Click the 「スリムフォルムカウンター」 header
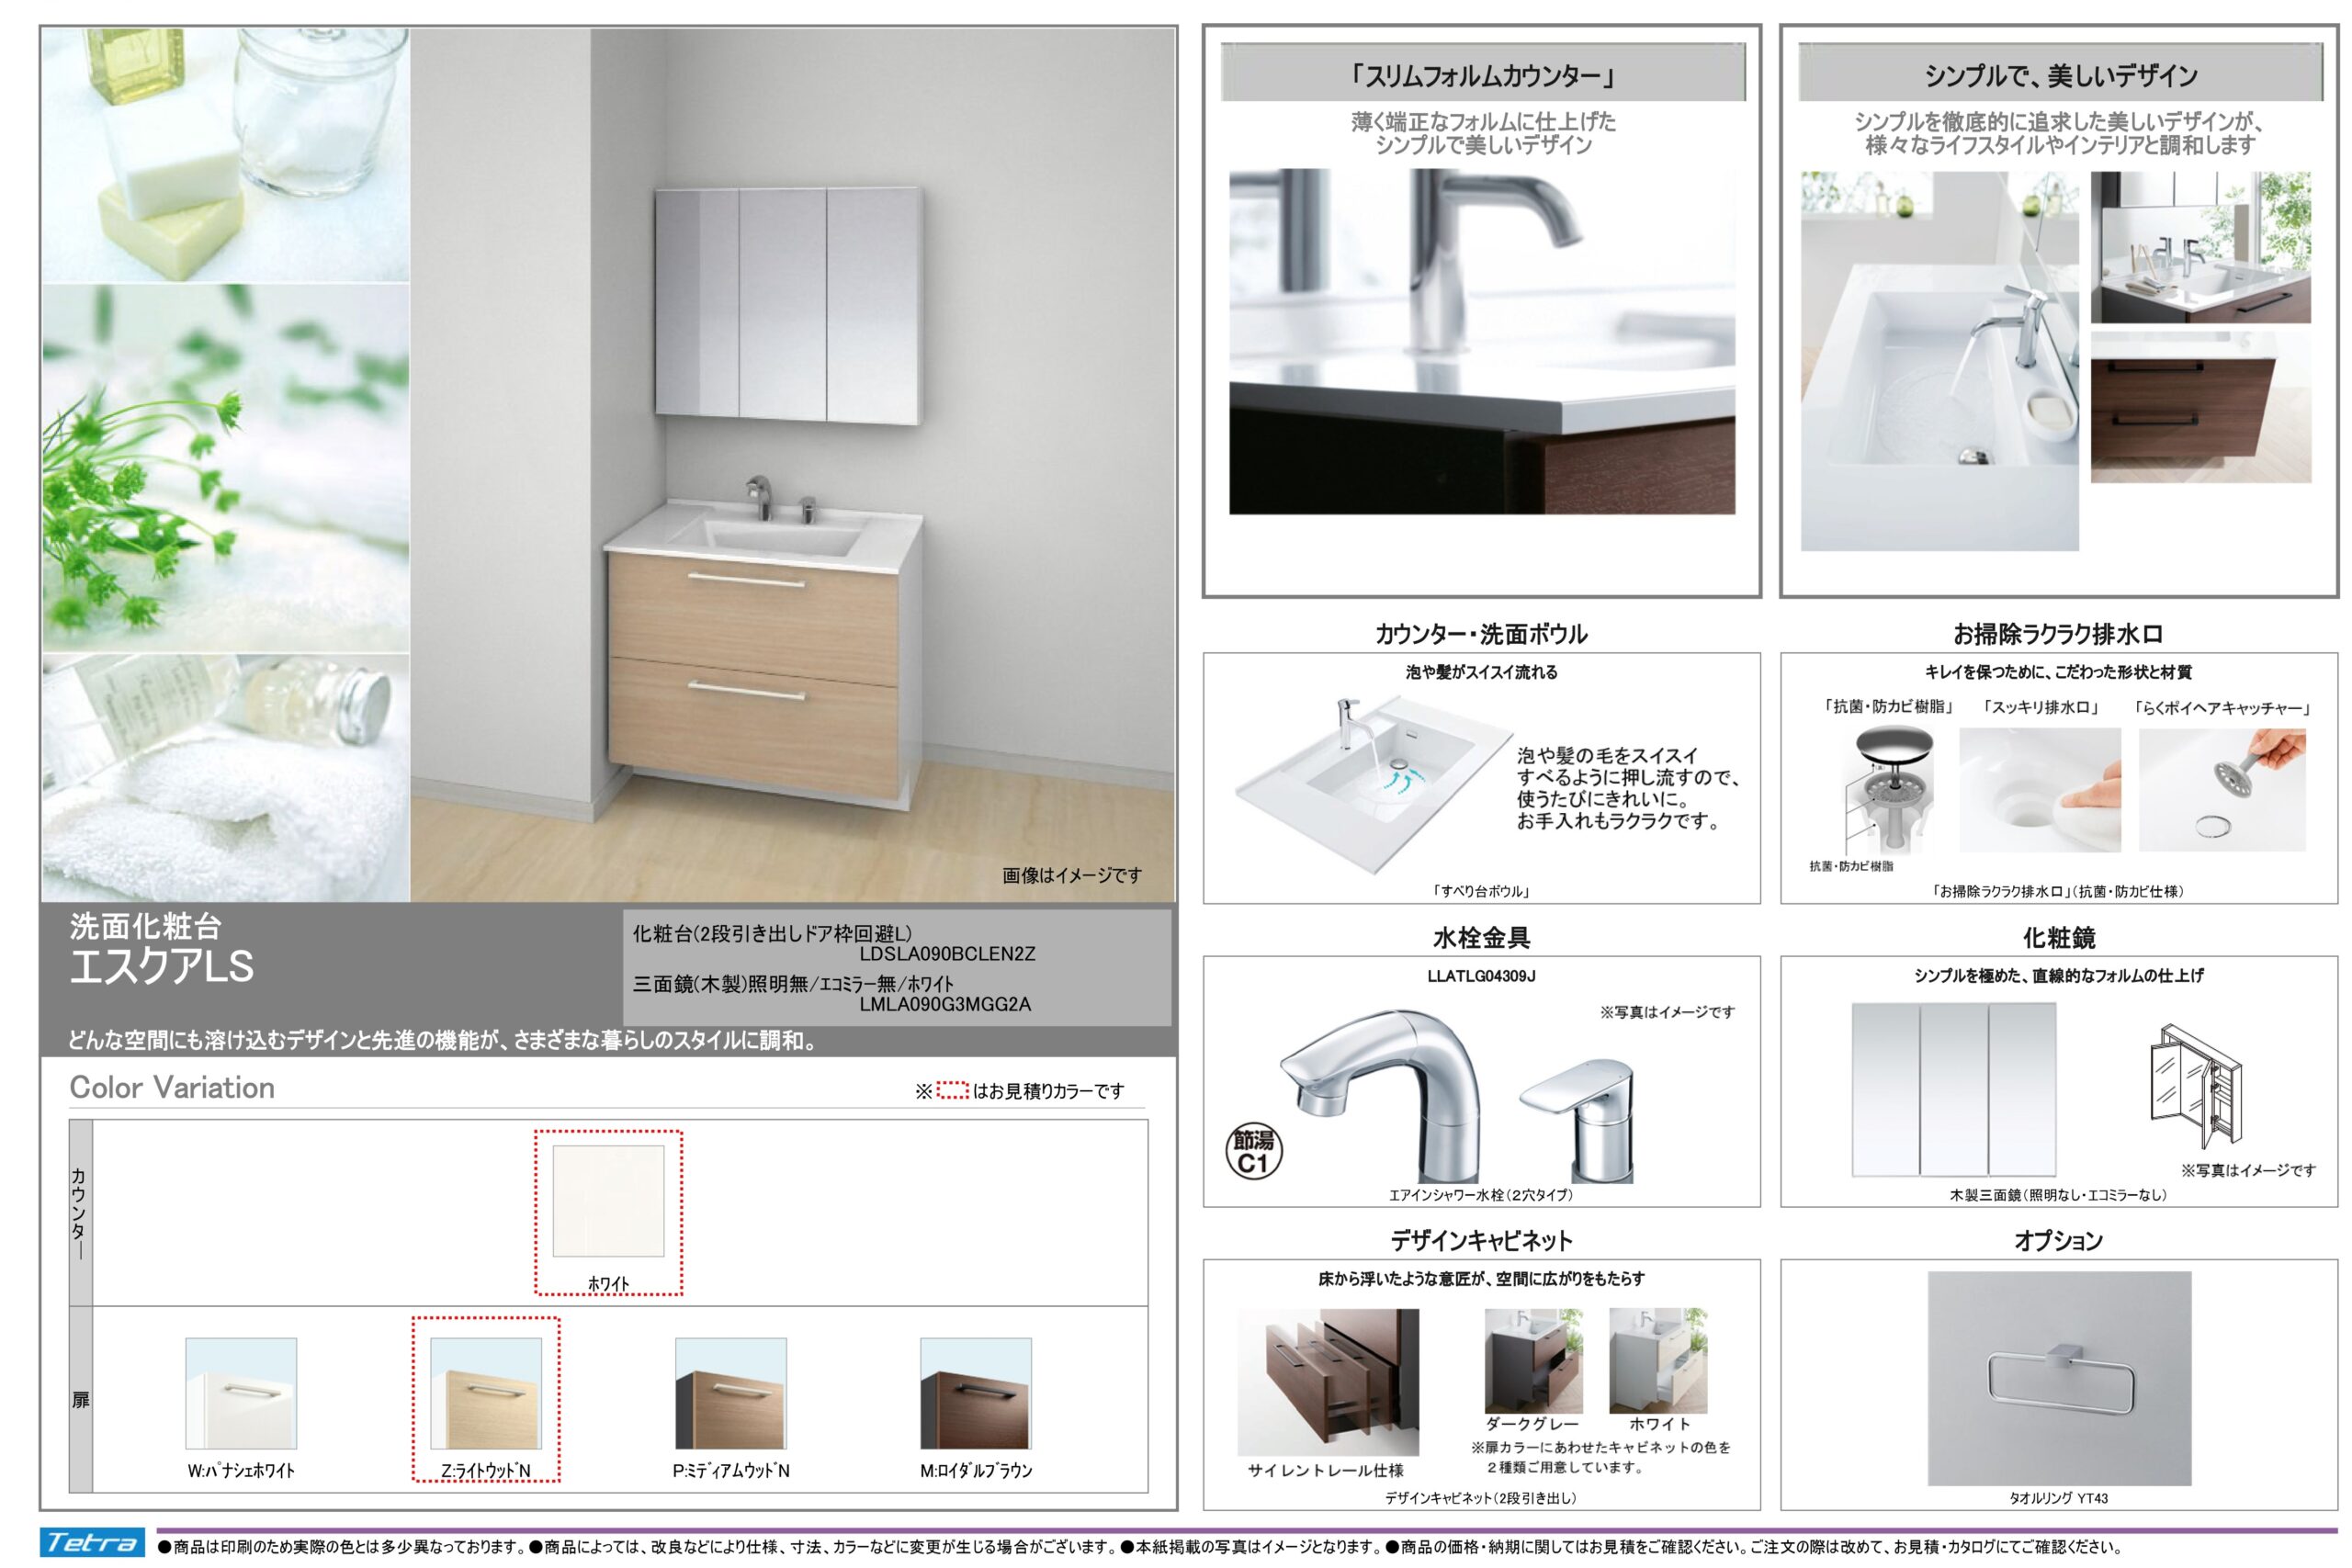 (x=1483, y=73)
